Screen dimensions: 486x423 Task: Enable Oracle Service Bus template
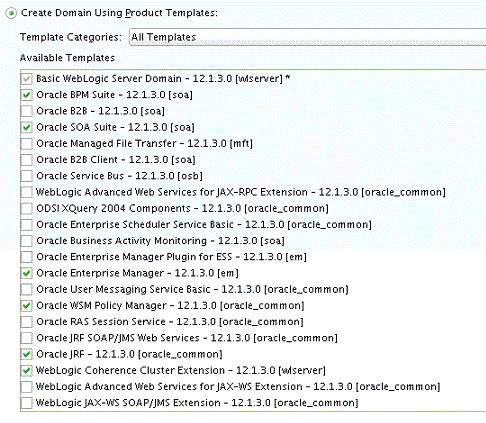pos(27,176)
